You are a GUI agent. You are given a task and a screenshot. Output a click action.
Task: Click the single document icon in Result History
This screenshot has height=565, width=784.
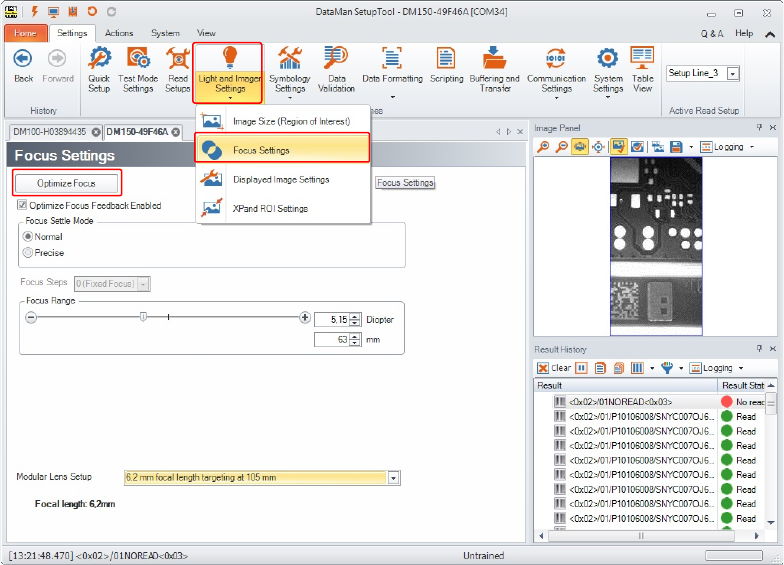[600, 368]
